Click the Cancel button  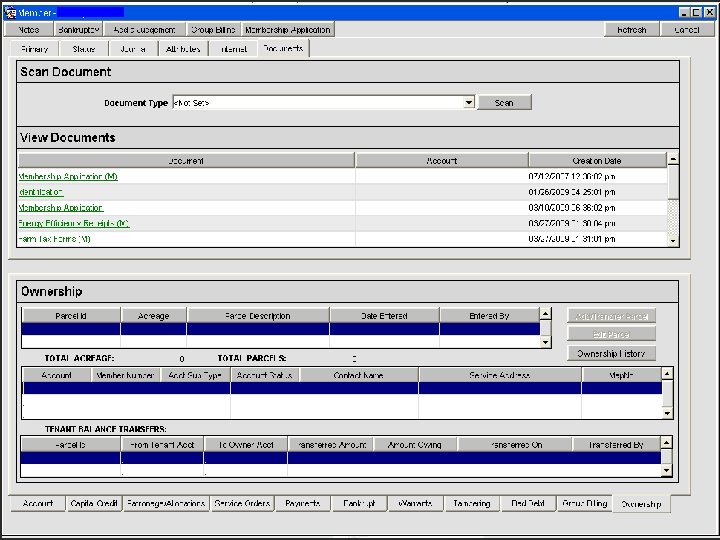tap(687, 30)
